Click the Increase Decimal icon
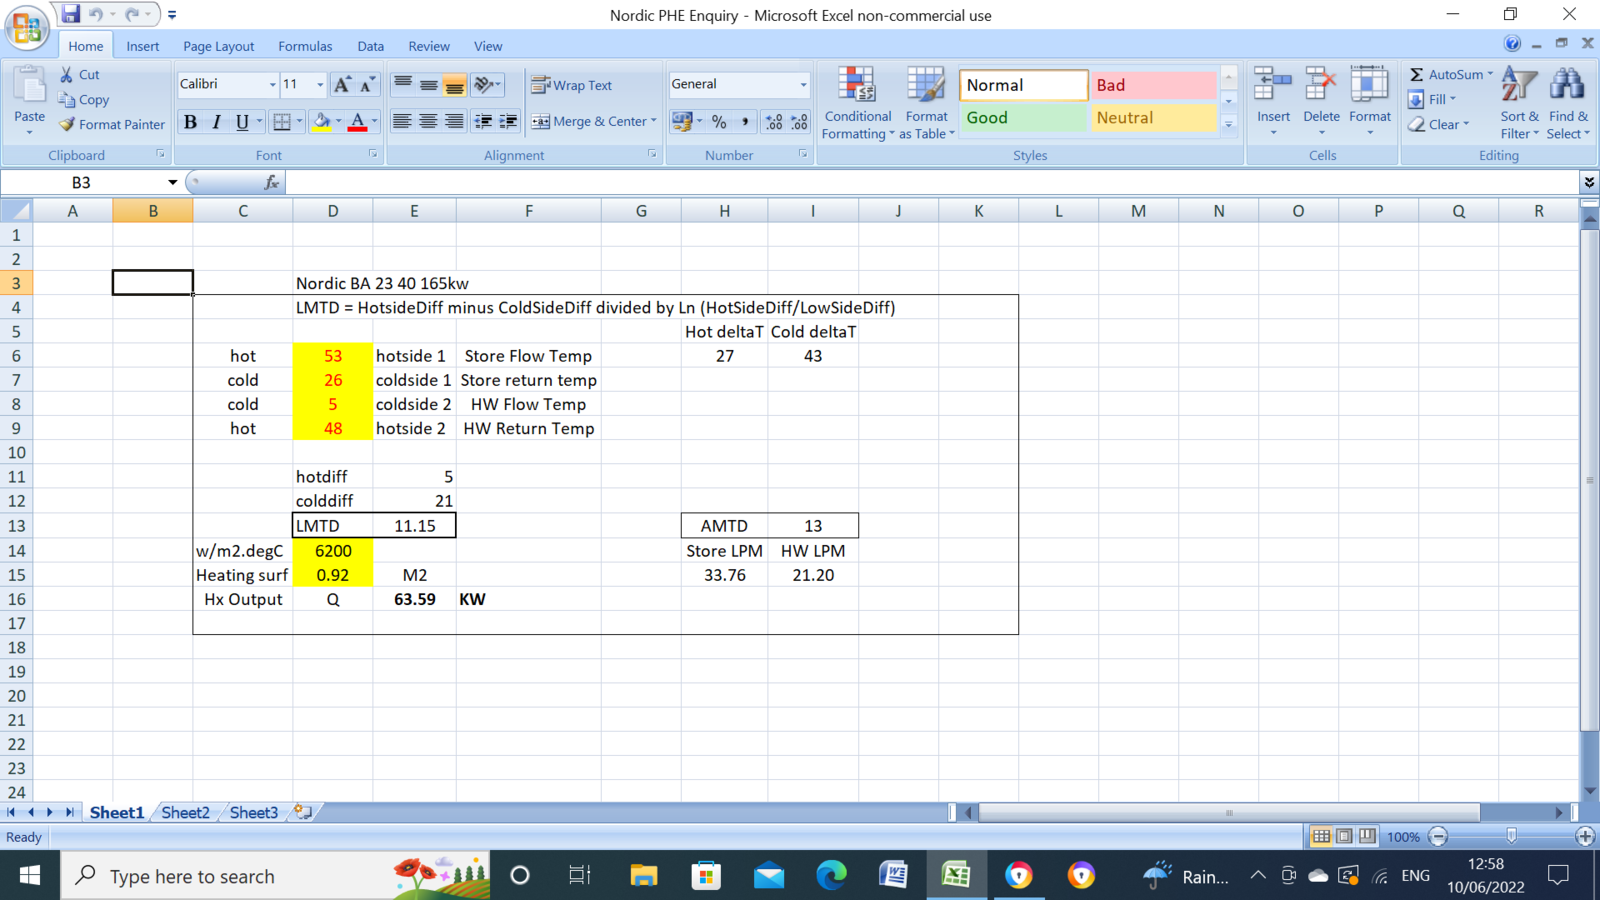Screen dimensions: 1600x900 [774, 122]
